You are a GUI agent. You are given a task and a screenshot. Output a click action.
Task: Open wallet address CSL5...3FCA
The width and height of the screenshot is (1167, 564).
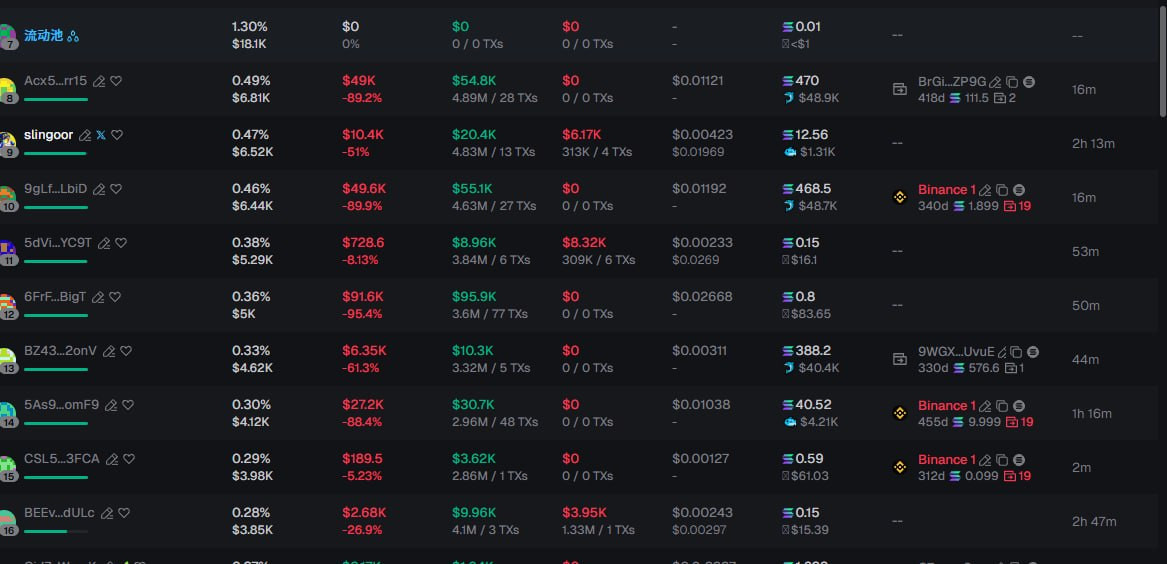click(x=61, y=459)
